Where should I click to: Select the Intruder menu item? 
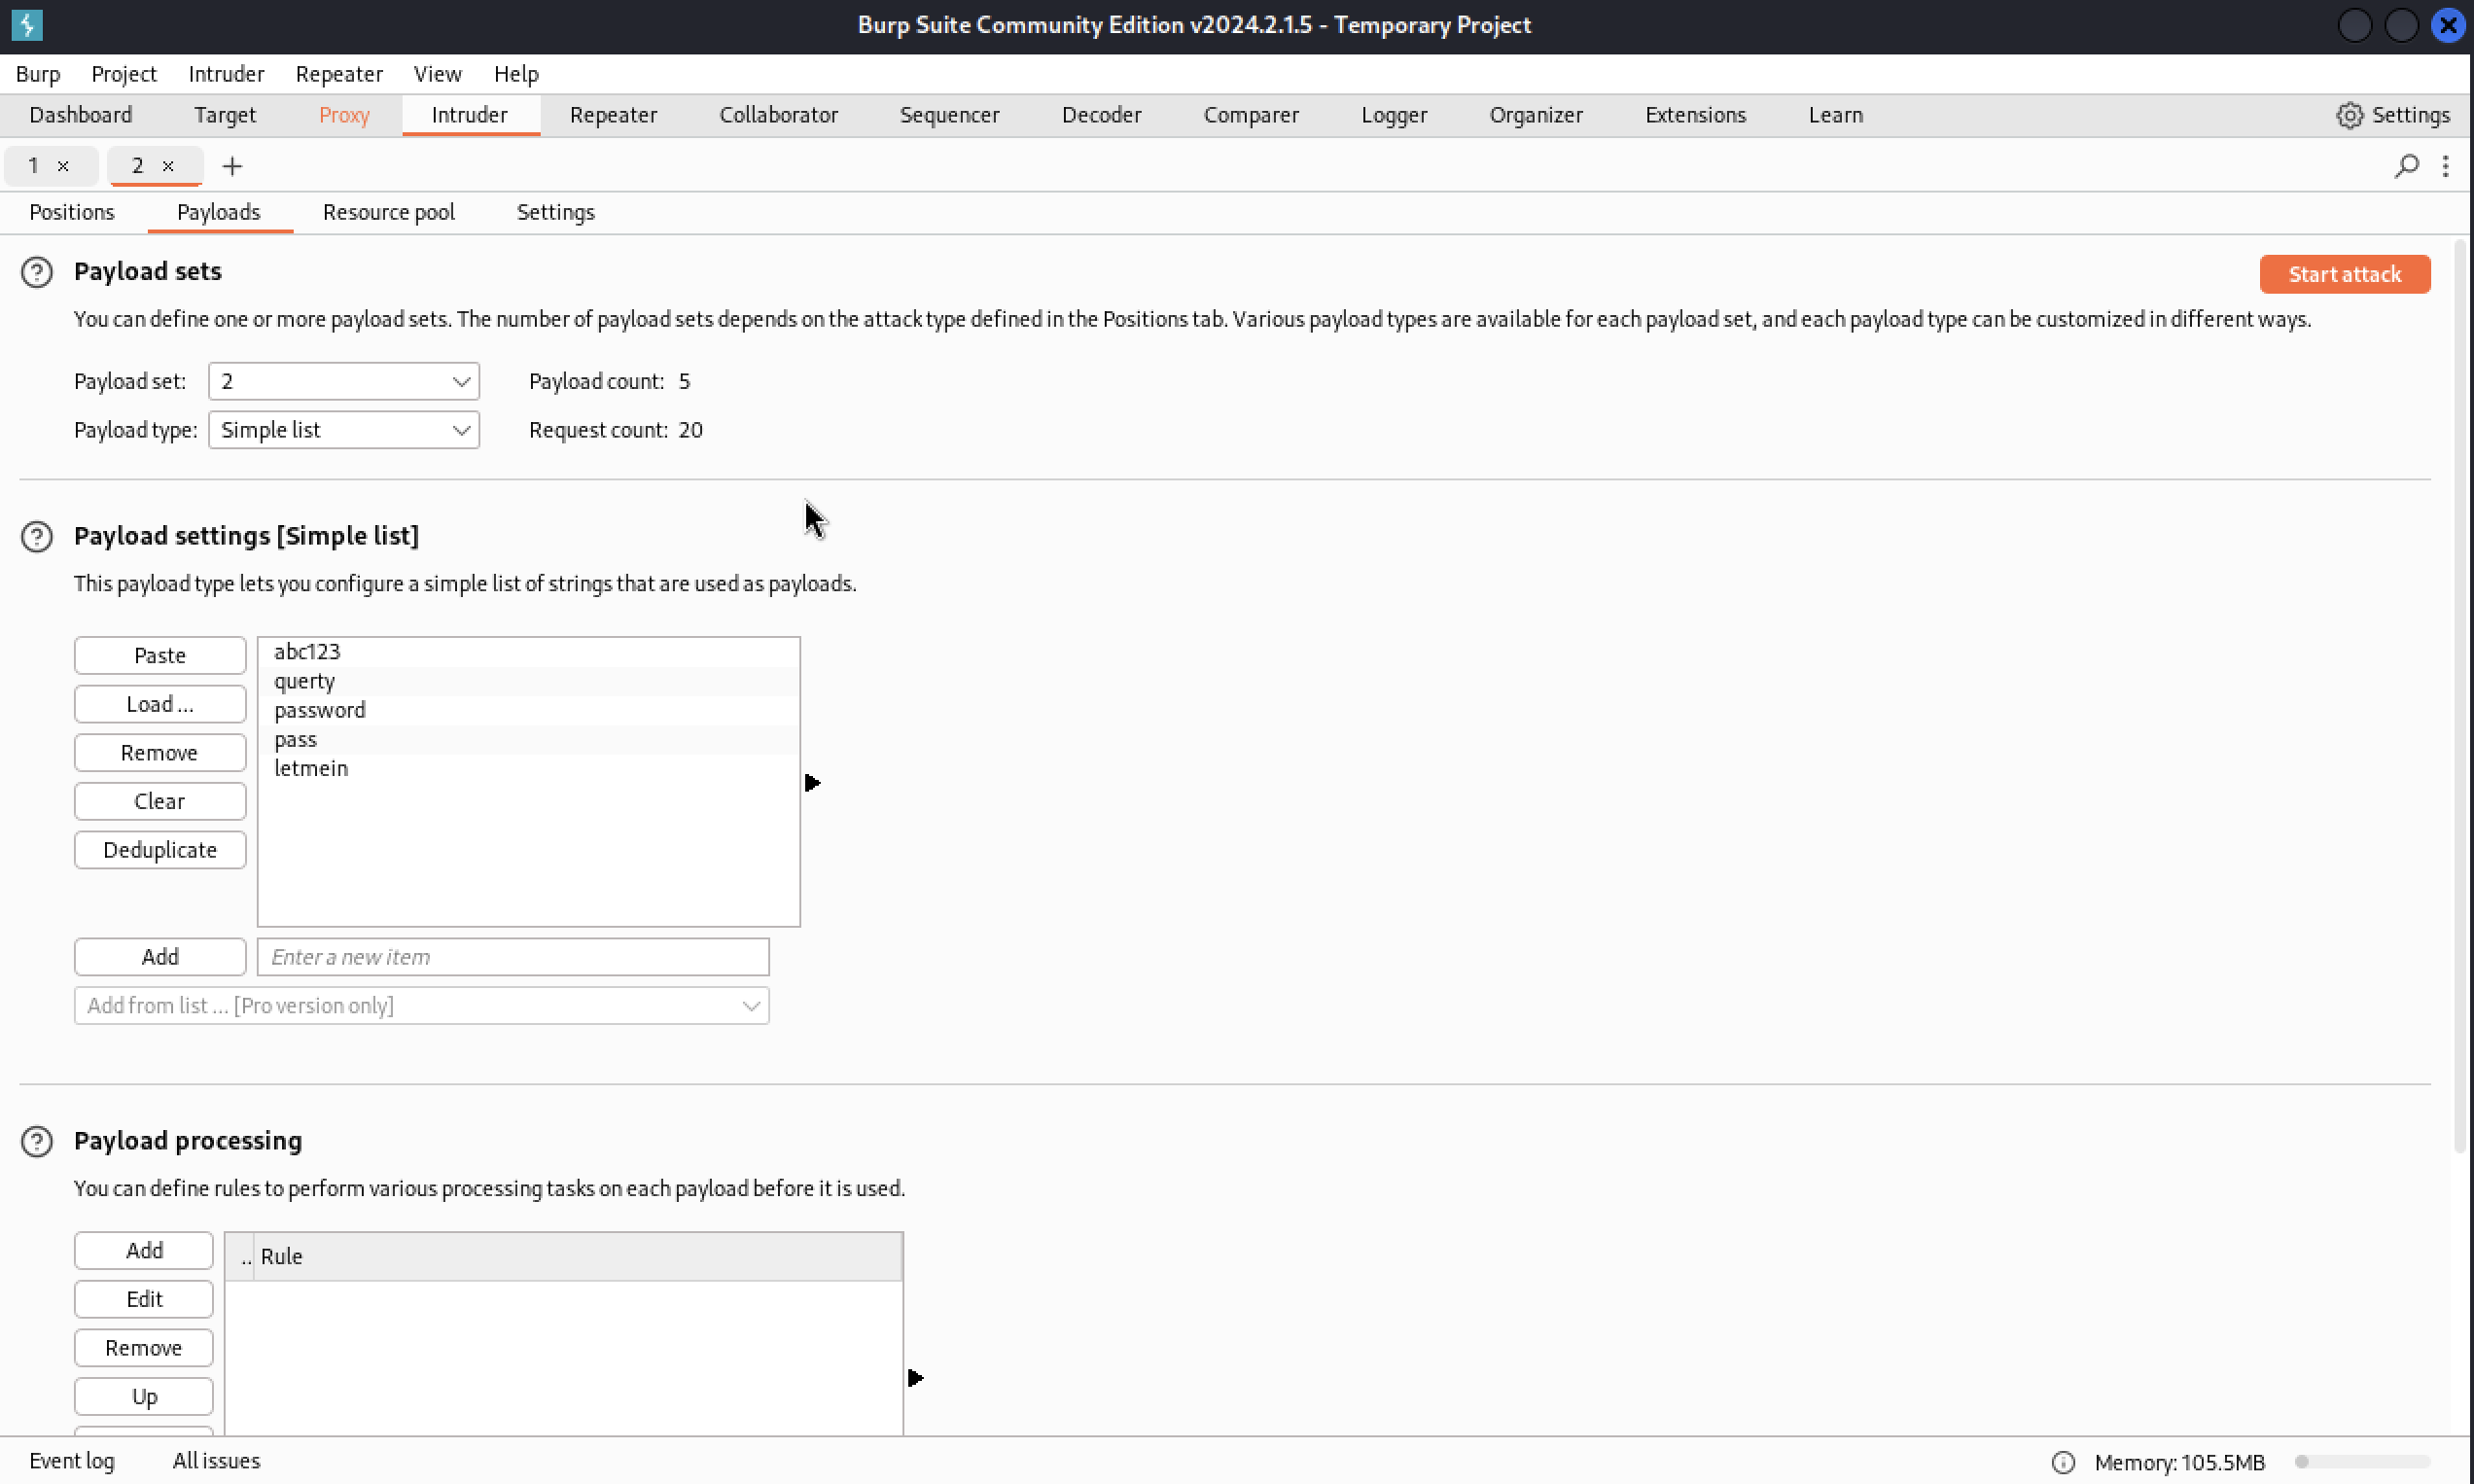pyautogui.click(x=225, y=74)
